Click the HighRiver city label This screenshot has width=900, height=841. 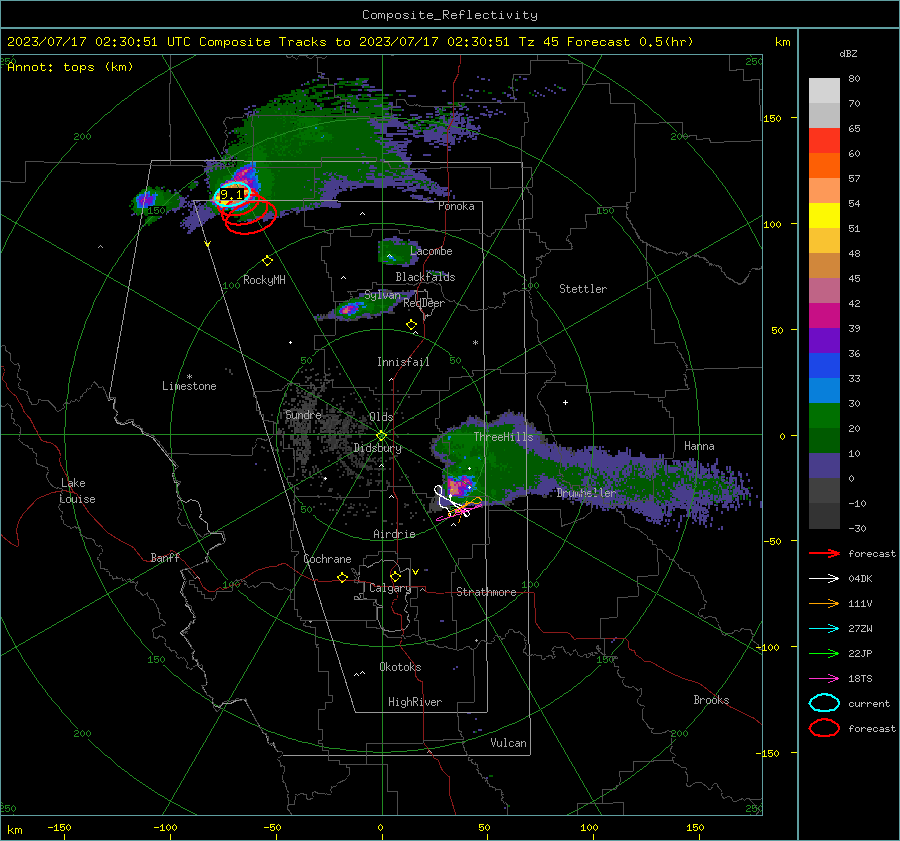(x=414, y=702)
